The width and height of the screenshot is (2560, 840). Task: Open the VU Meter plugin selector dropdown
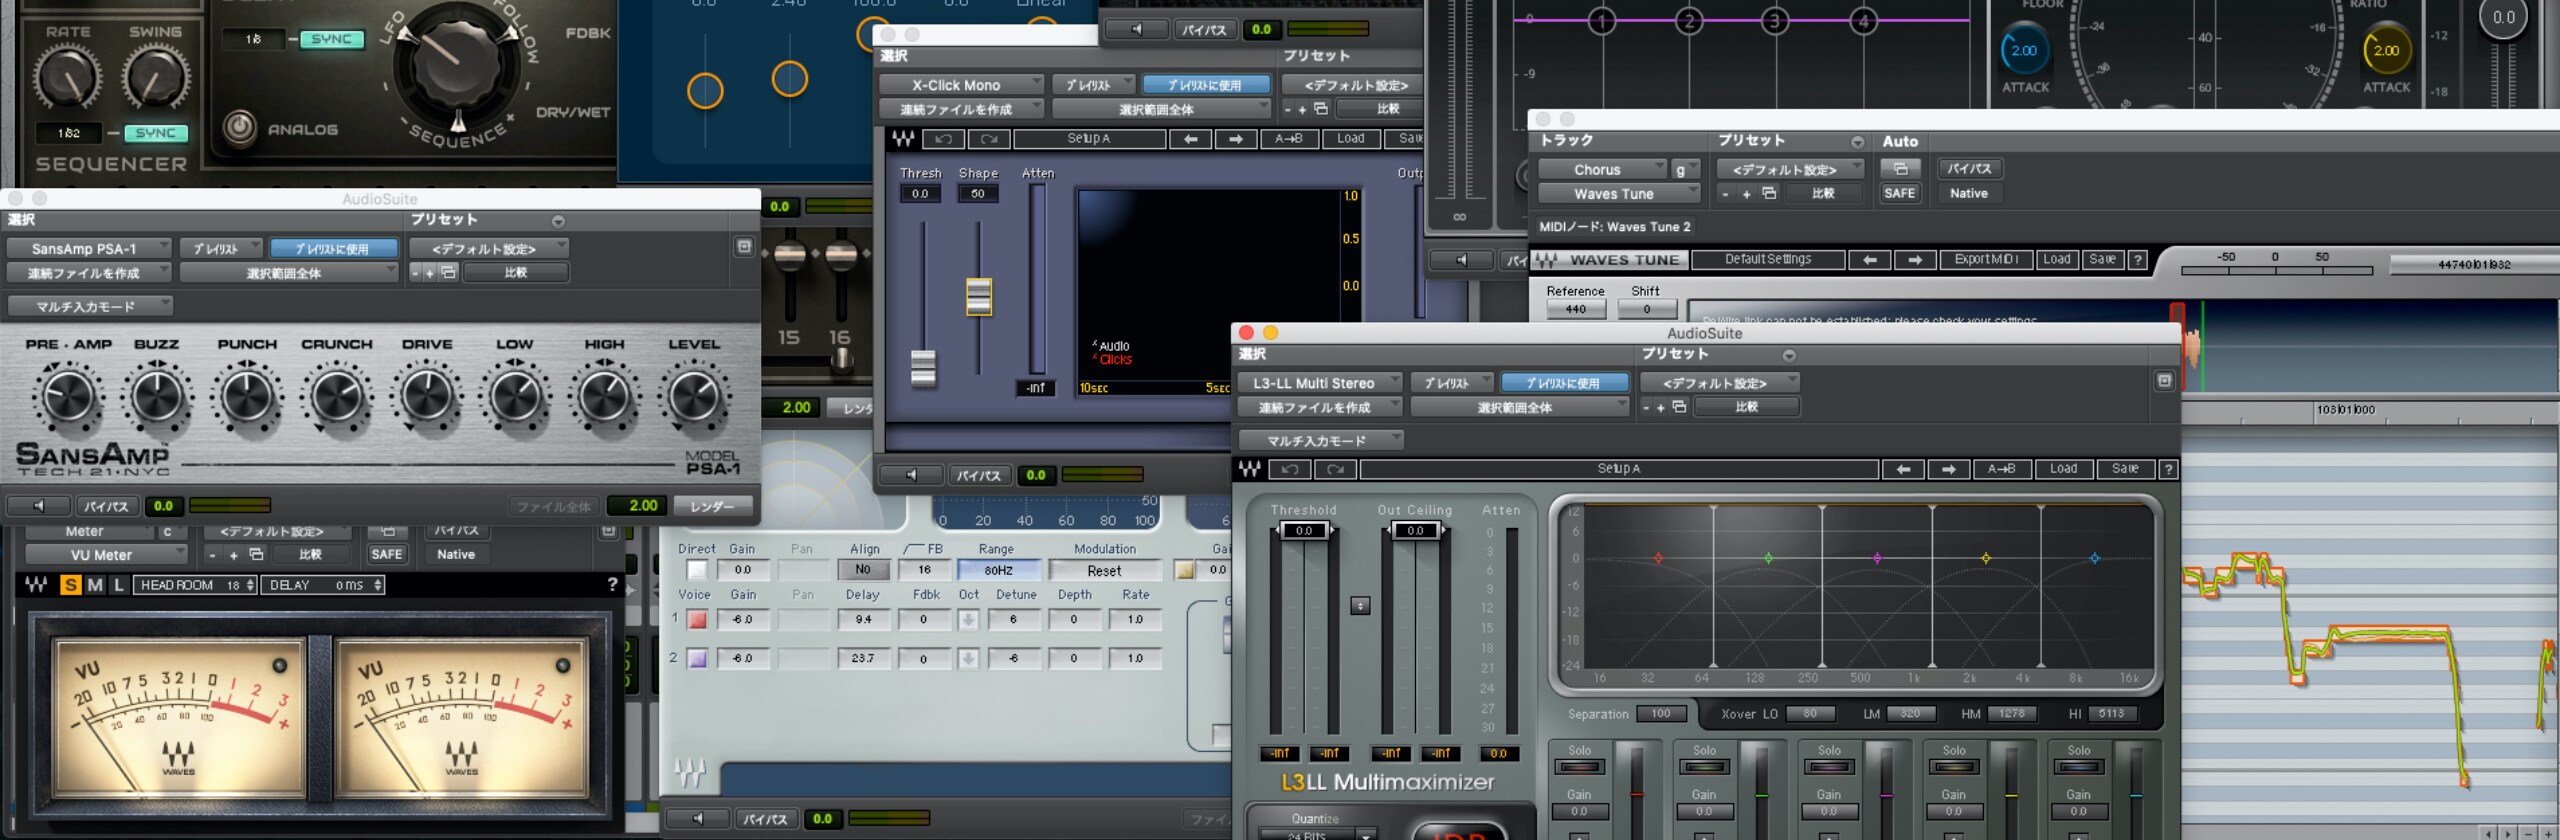105,555
